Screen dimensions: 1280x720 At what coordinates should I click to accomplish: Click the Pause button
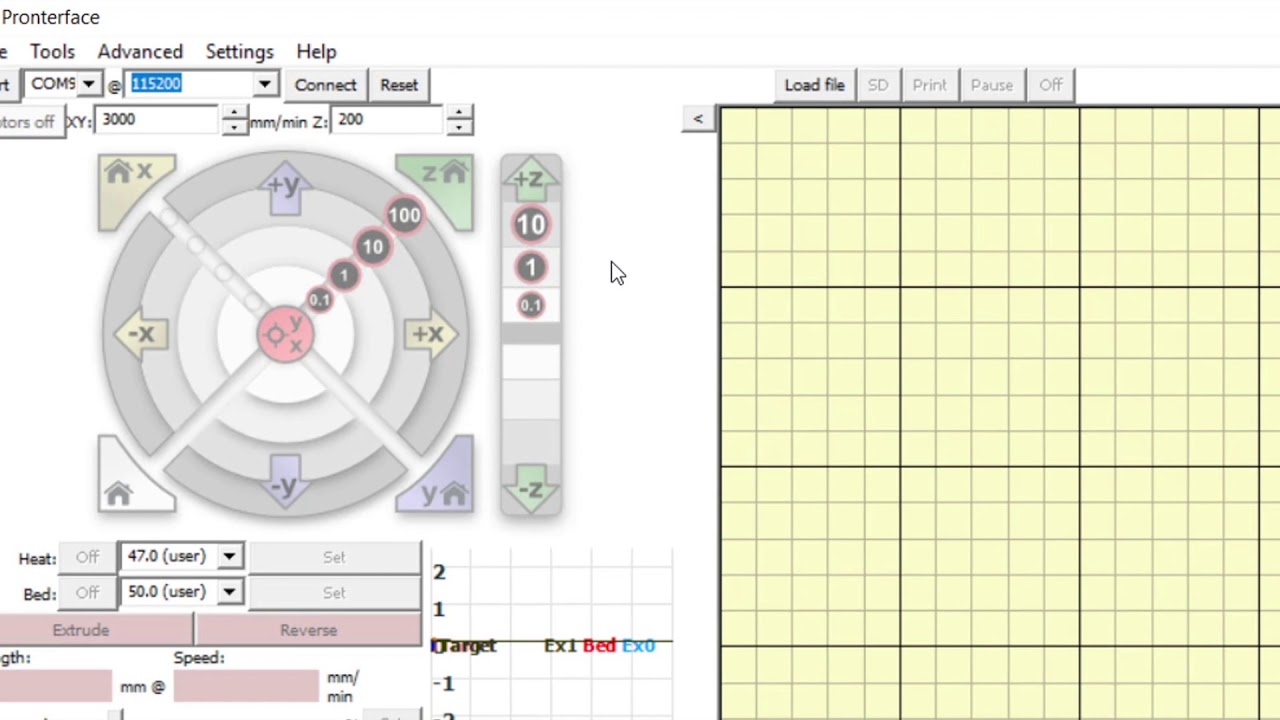[992, 85]
